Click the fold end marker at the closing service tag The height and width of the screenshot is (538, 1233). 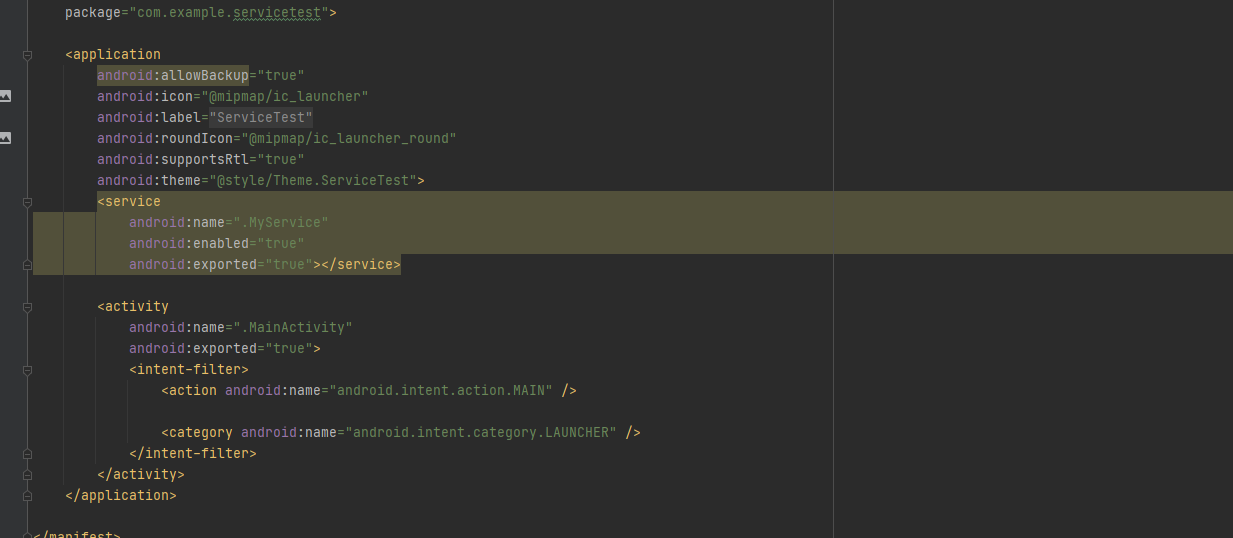click(x=27, y=265)
